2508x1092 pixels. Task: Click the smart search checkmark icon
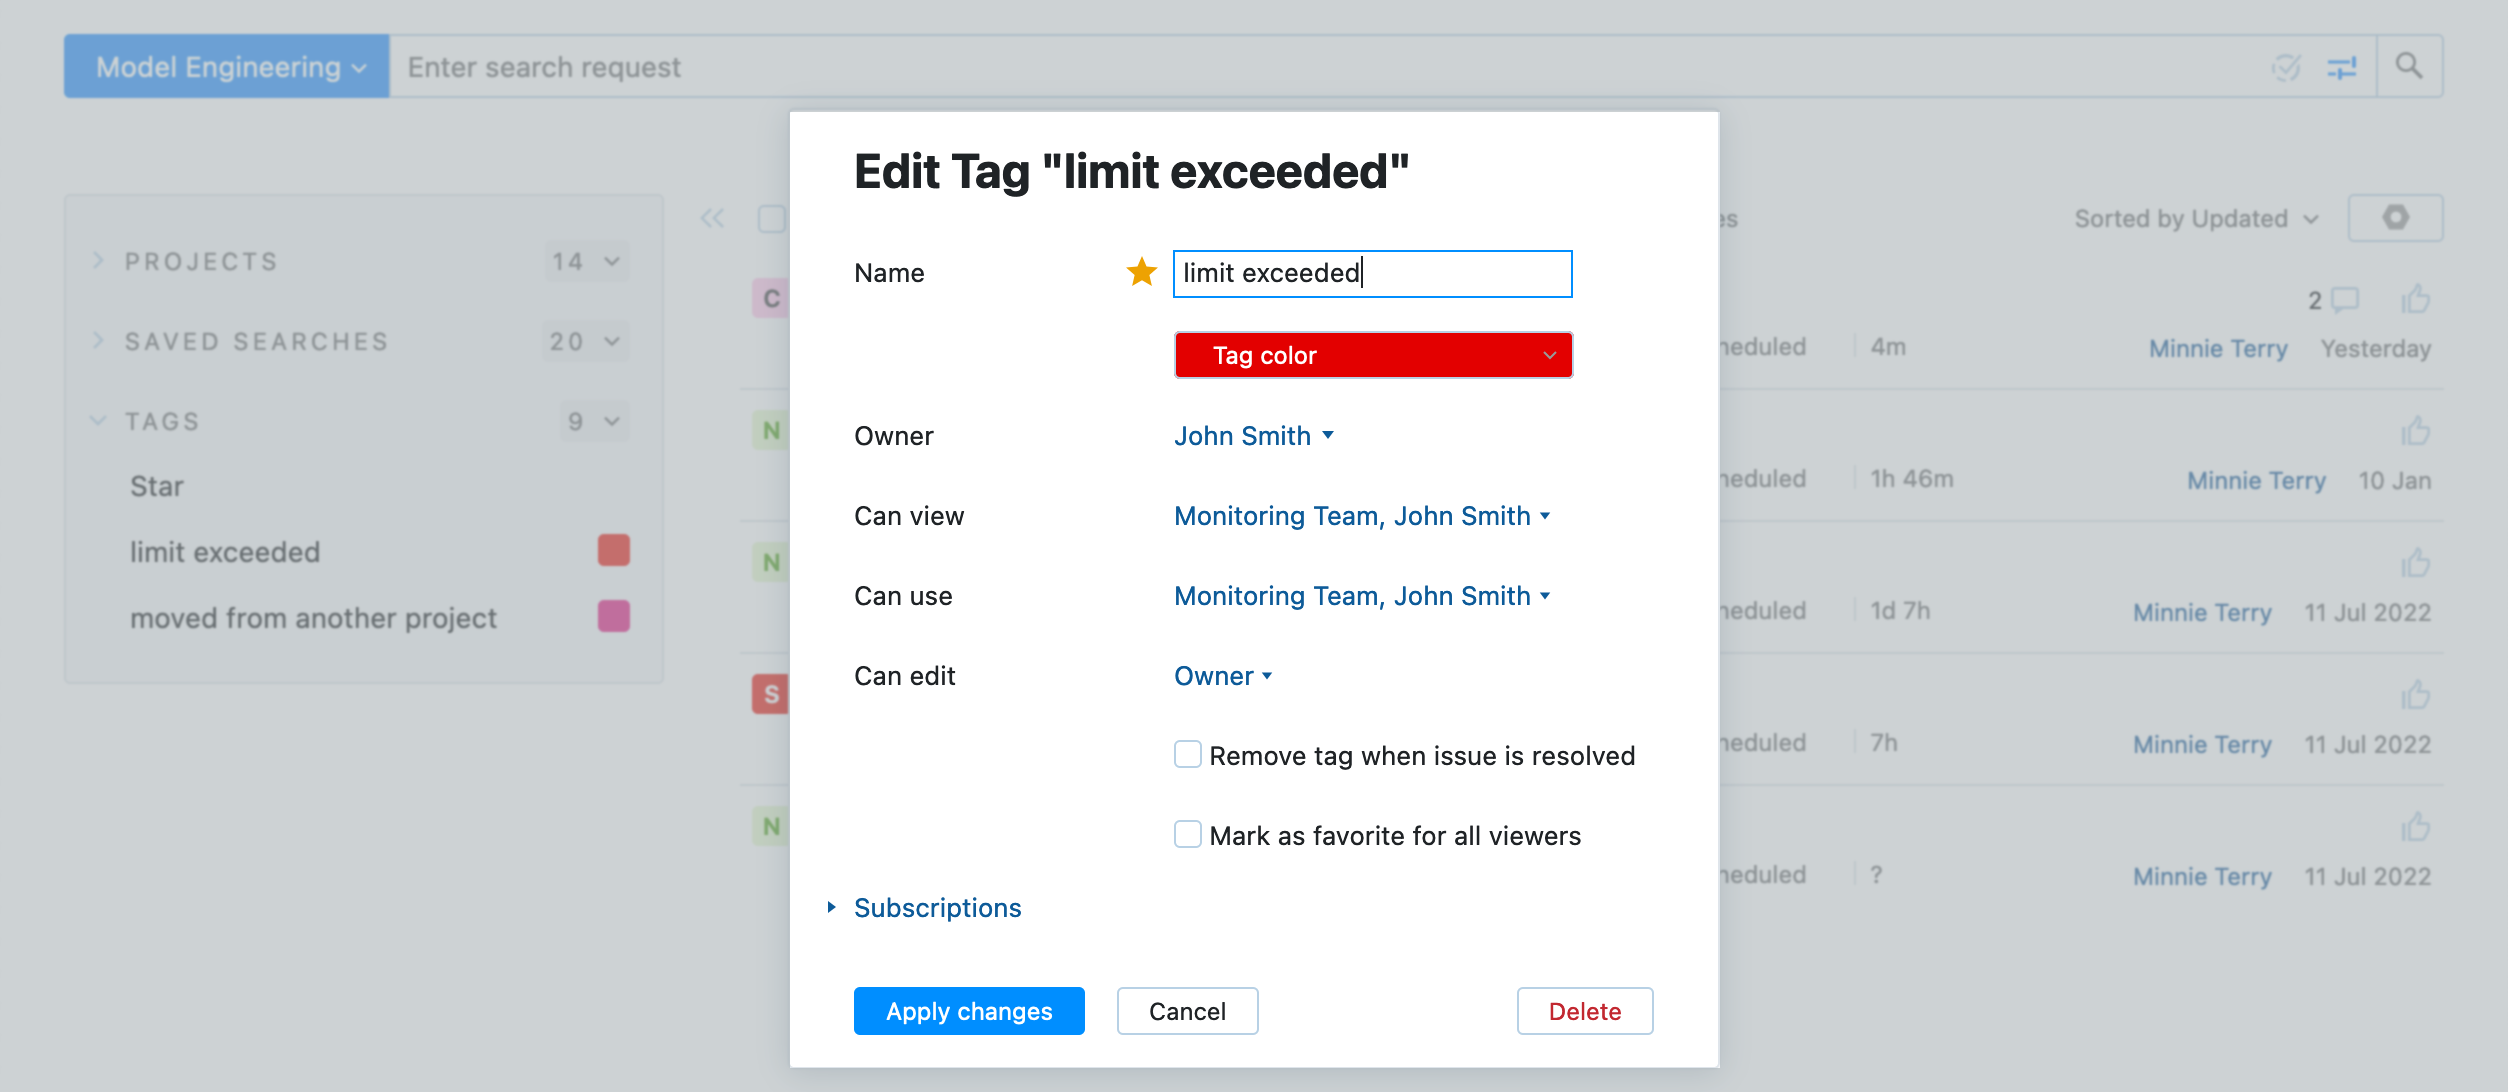(x=2287, y=66)
